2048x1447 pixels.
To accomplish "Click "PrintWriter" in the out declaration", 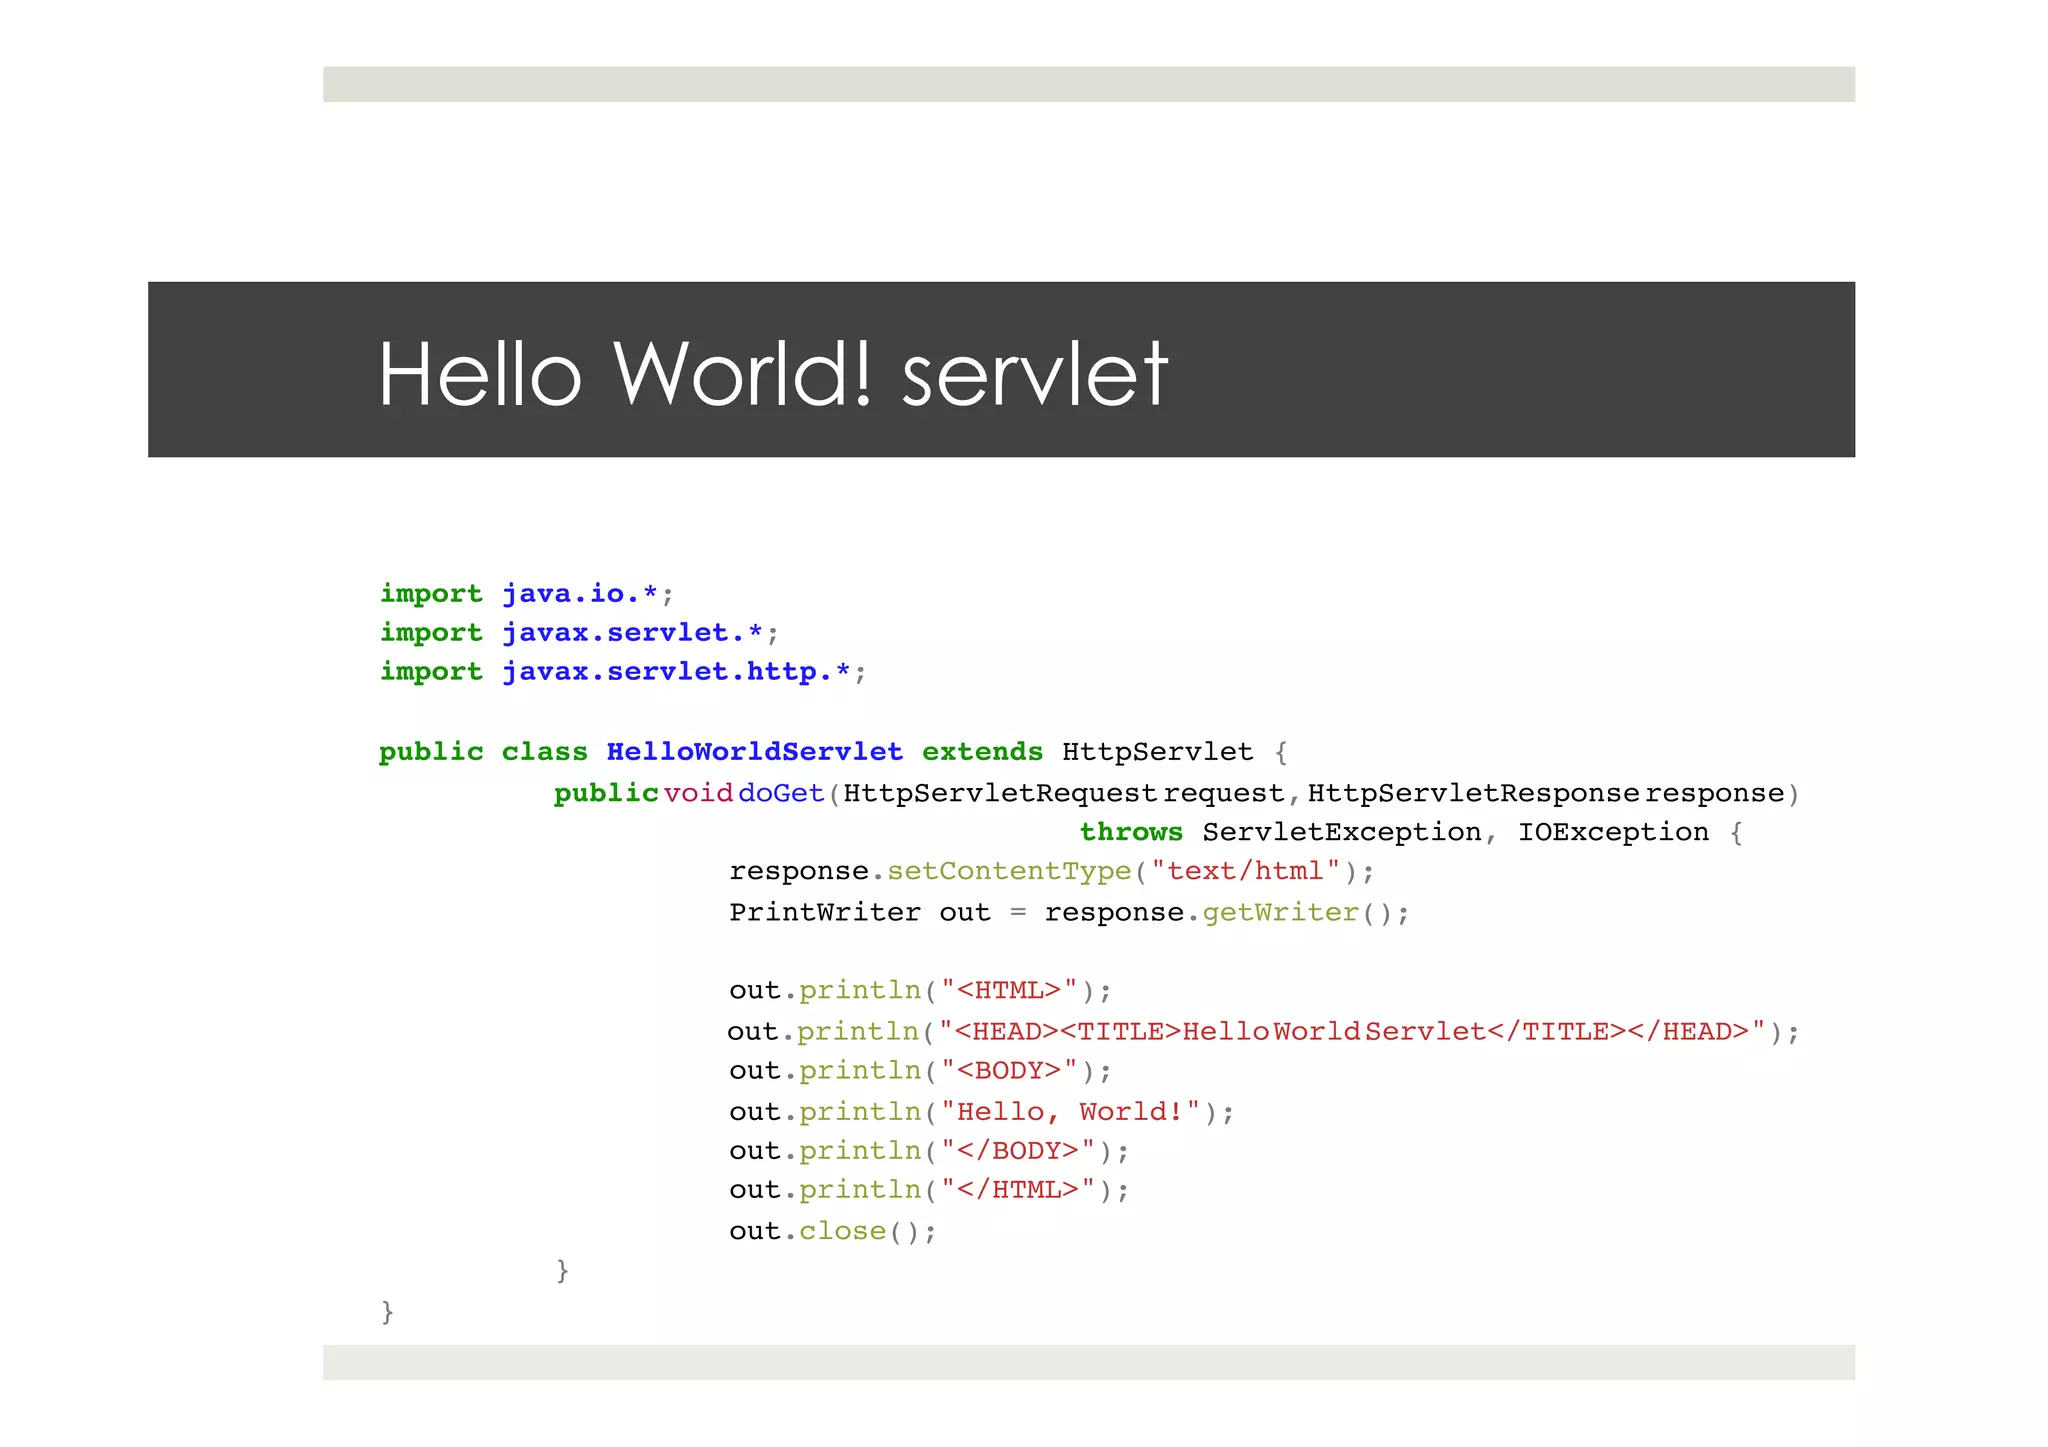I will click(825, 912).
